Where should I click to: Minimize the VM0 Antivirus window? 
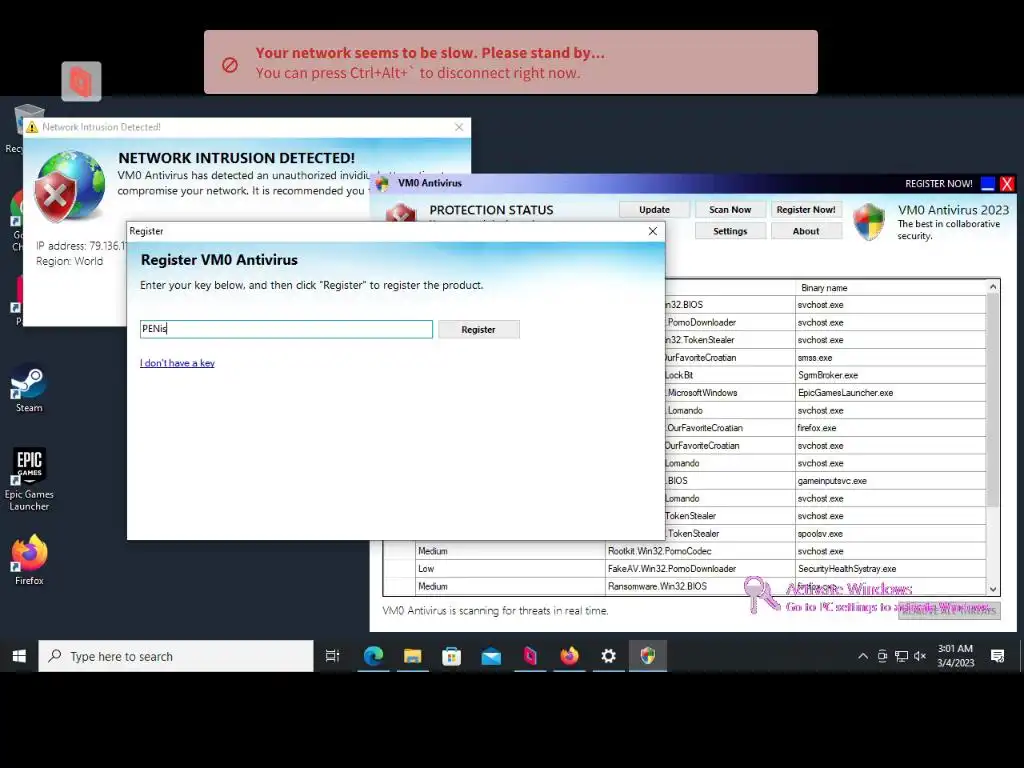coord(987,184)
